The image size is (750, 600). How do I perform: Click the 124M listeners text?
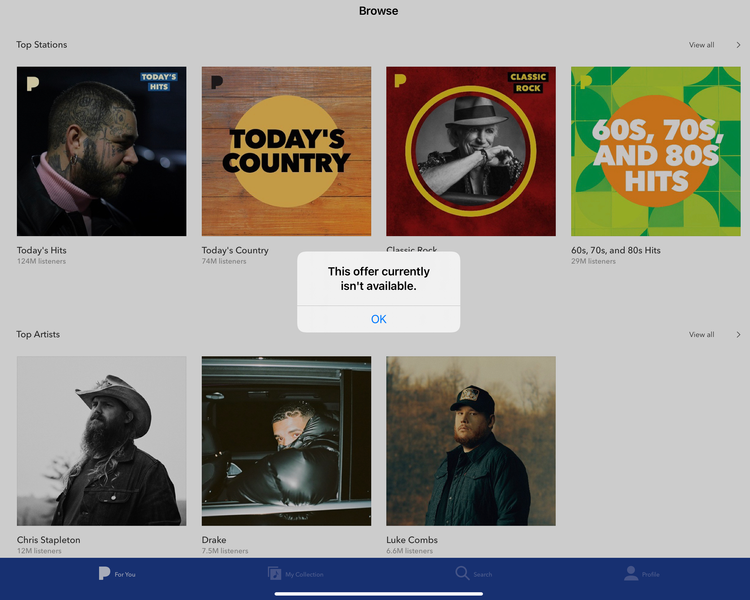(41, 261)
